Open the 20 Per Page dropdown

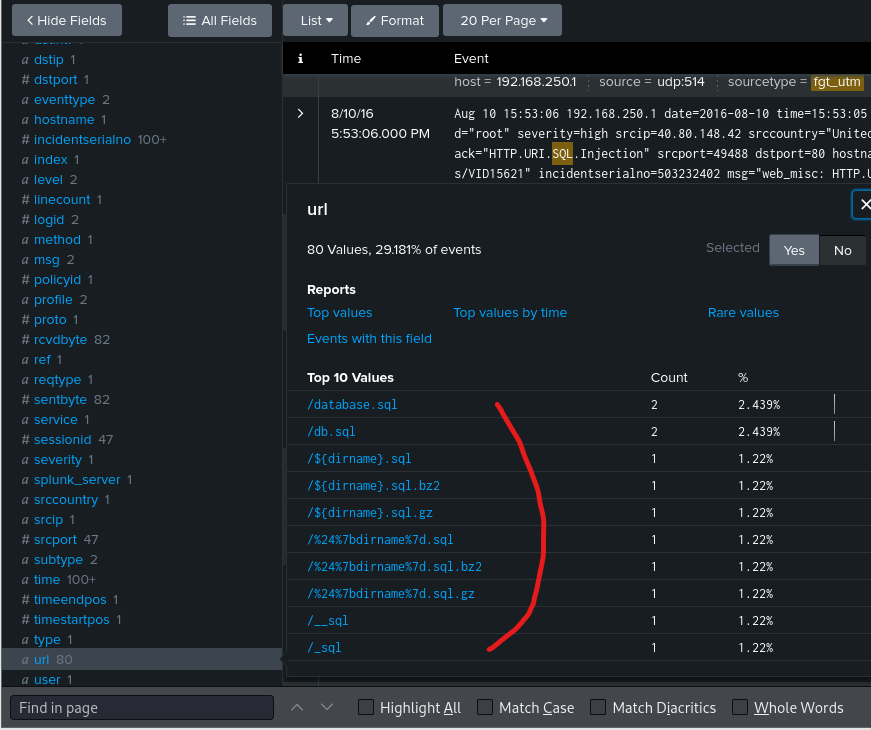(x=503, y=21)
